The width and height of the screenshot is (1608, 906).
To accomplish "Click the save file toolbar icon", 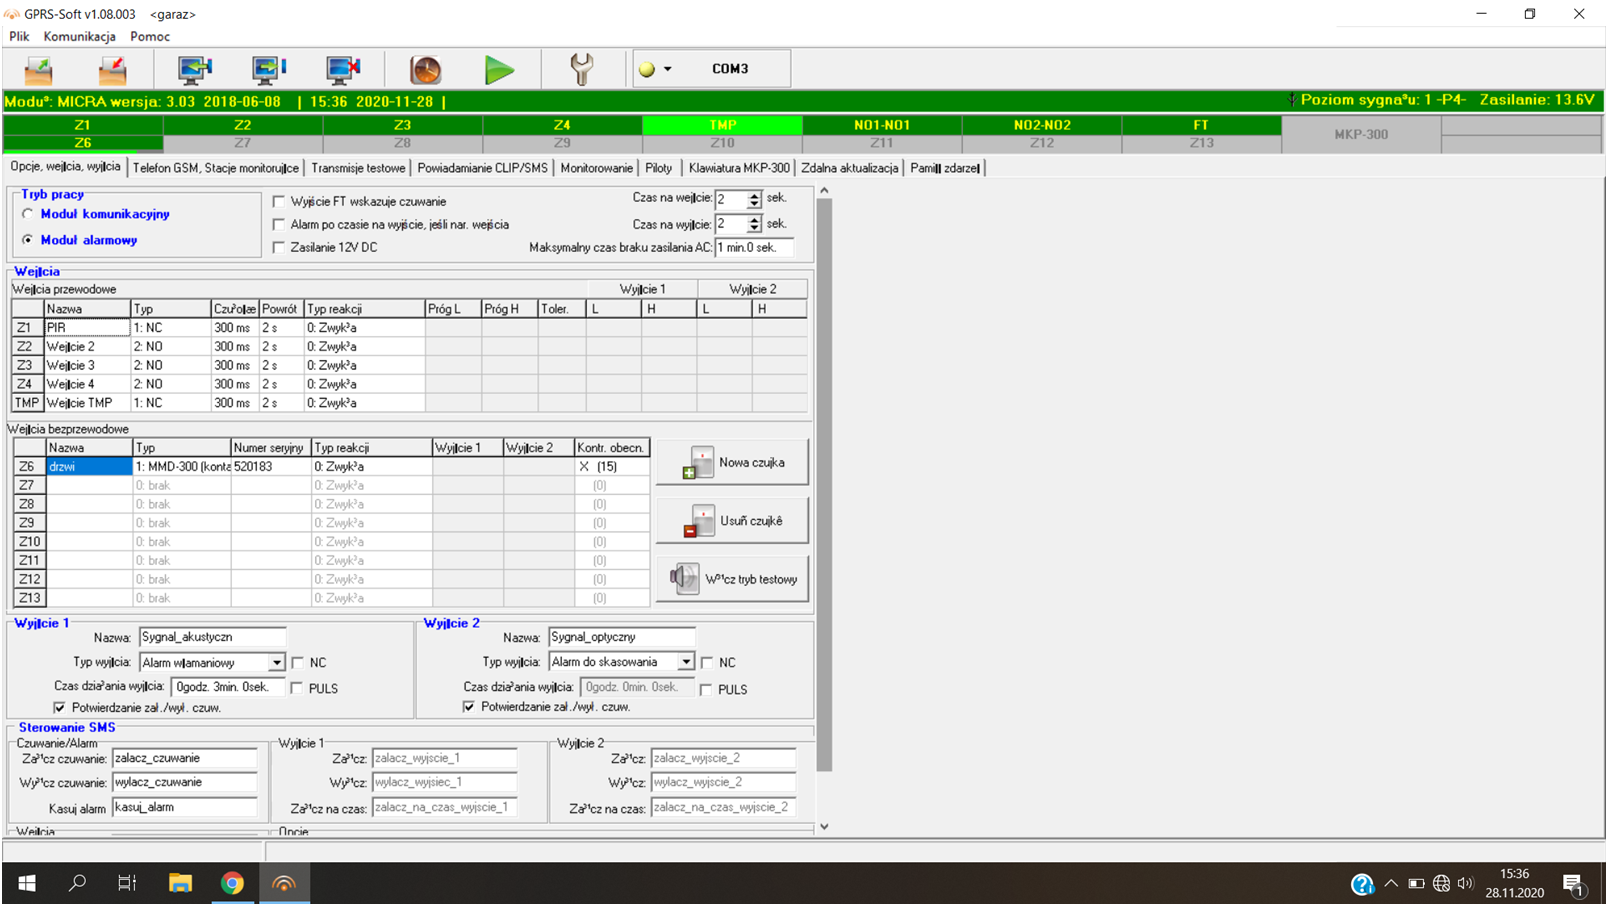I will coord(112,69).
